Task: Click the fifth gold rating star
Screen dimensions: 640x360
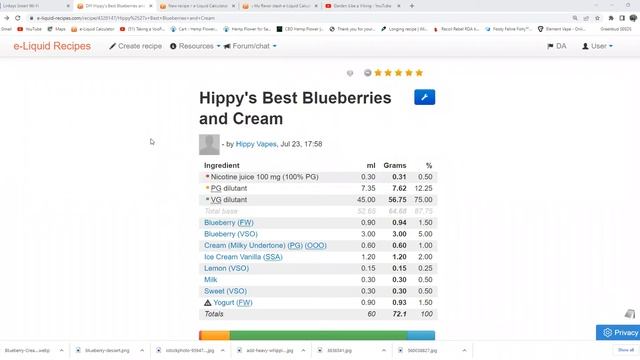Action: pos(419,73)
